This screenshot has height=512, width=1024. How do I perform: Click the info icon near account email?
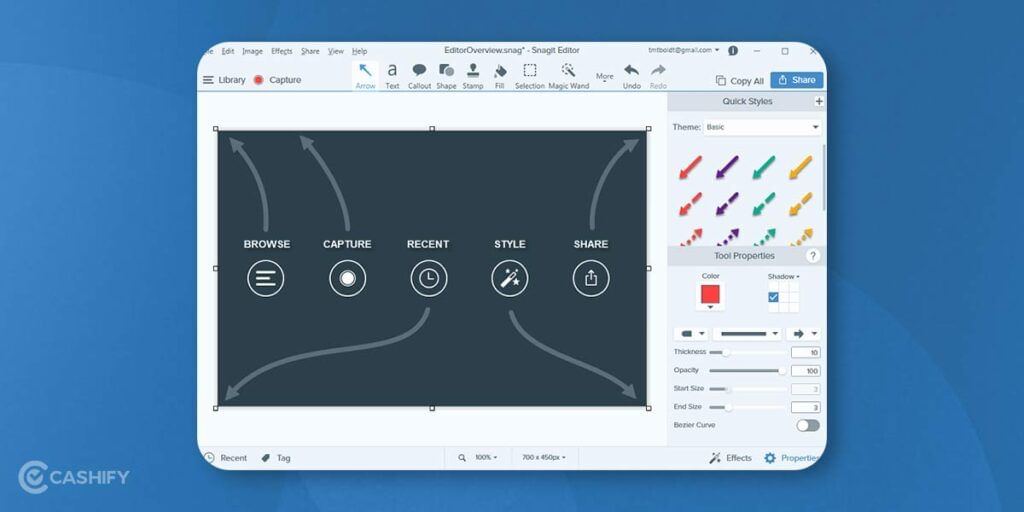tap(733, 50)
